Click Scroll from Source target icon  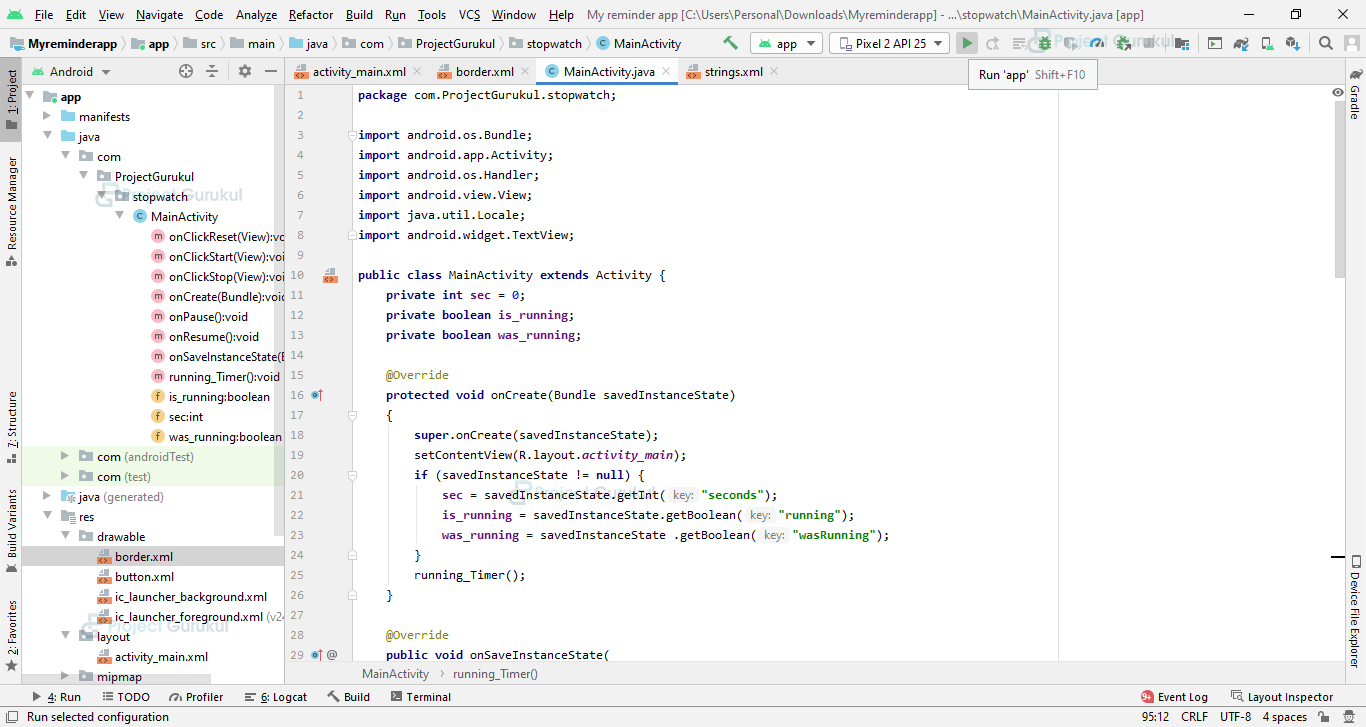click(x=186, y=71)
